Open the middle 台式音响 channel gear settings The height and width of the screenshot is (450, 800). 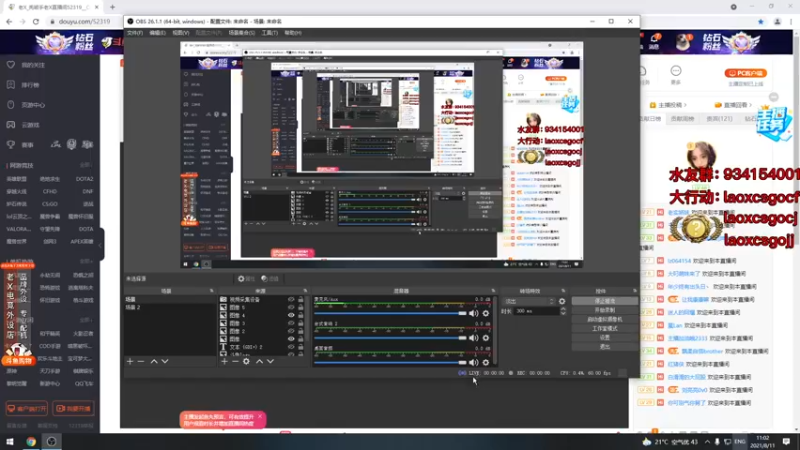[486, 338]
